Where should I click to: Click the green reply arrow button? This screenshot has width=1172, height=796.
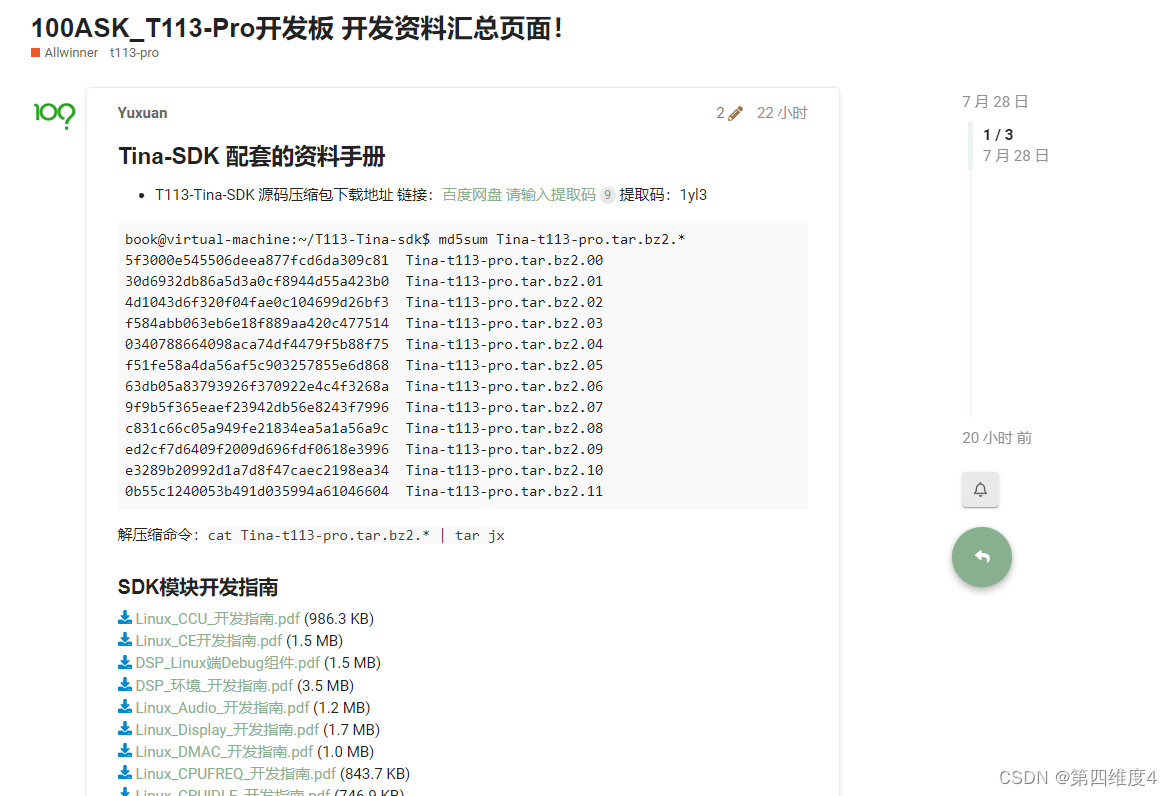(981, 557)
